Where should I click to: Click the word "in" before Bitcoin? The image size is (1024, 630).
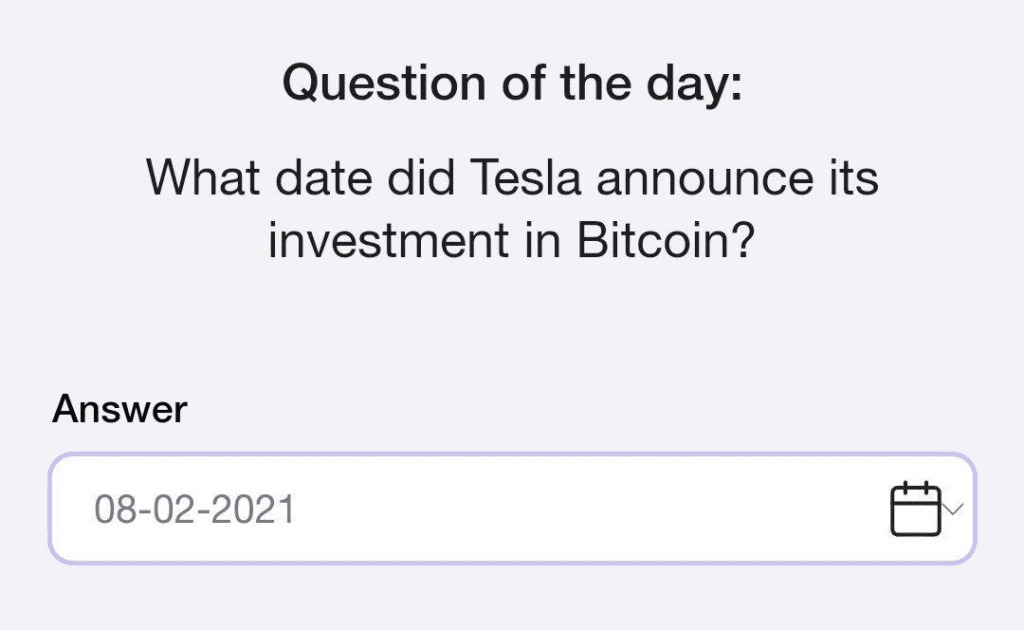tap(545, 243)
